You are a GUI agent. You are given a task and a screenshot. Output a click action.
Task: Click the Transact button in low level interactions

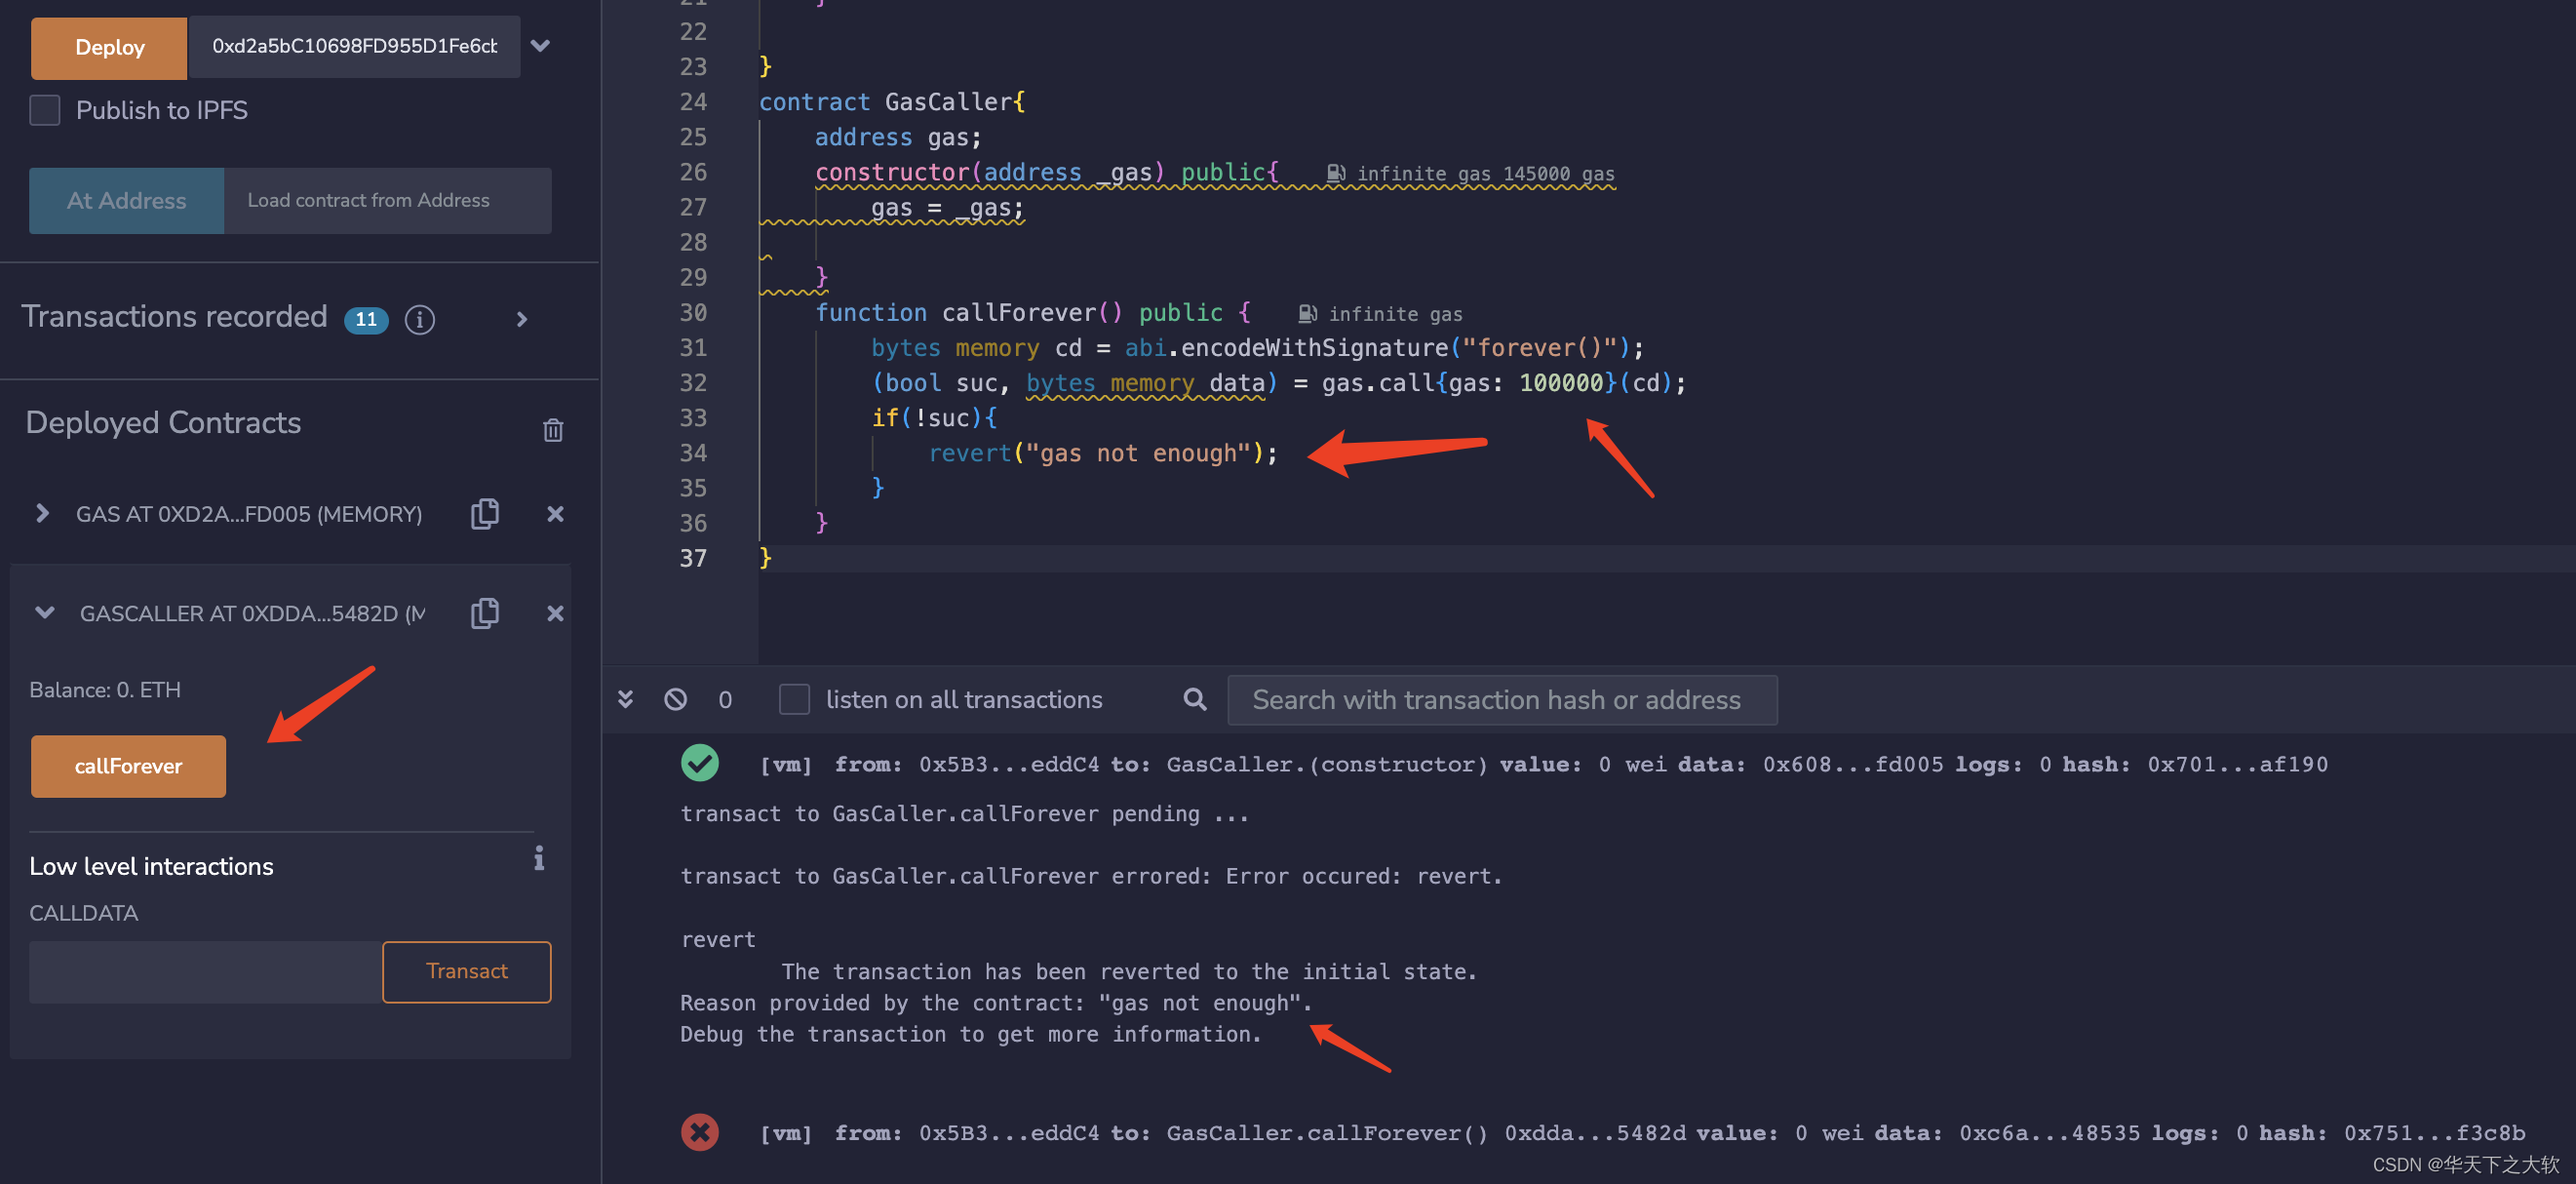467,970
